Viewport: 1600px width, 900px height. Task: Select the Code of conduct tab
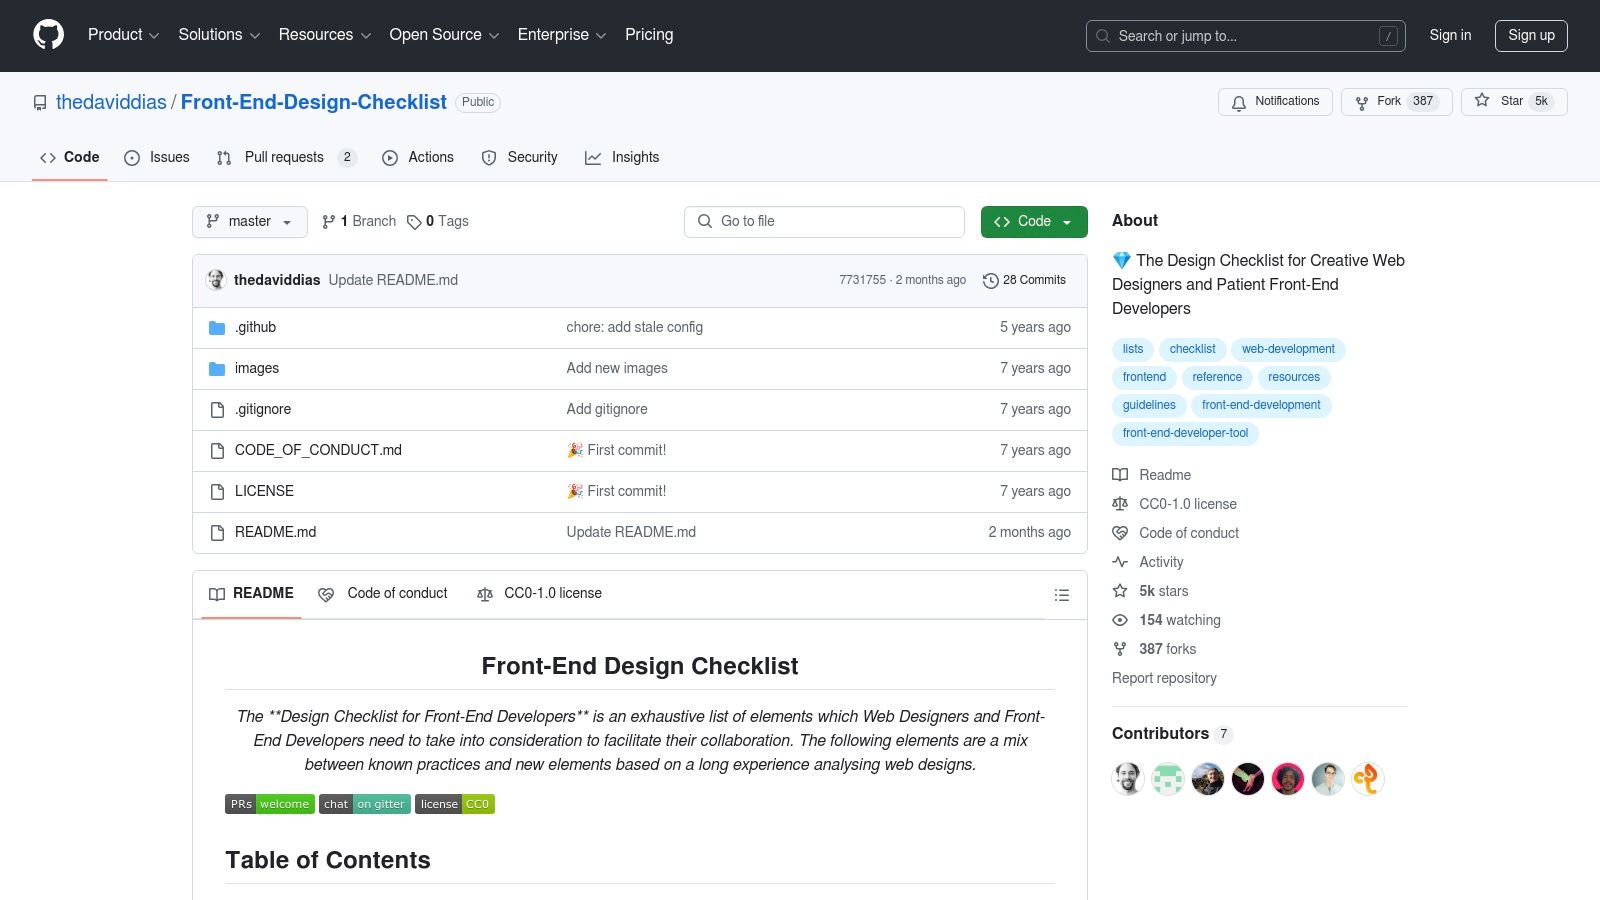pos(383,594)
